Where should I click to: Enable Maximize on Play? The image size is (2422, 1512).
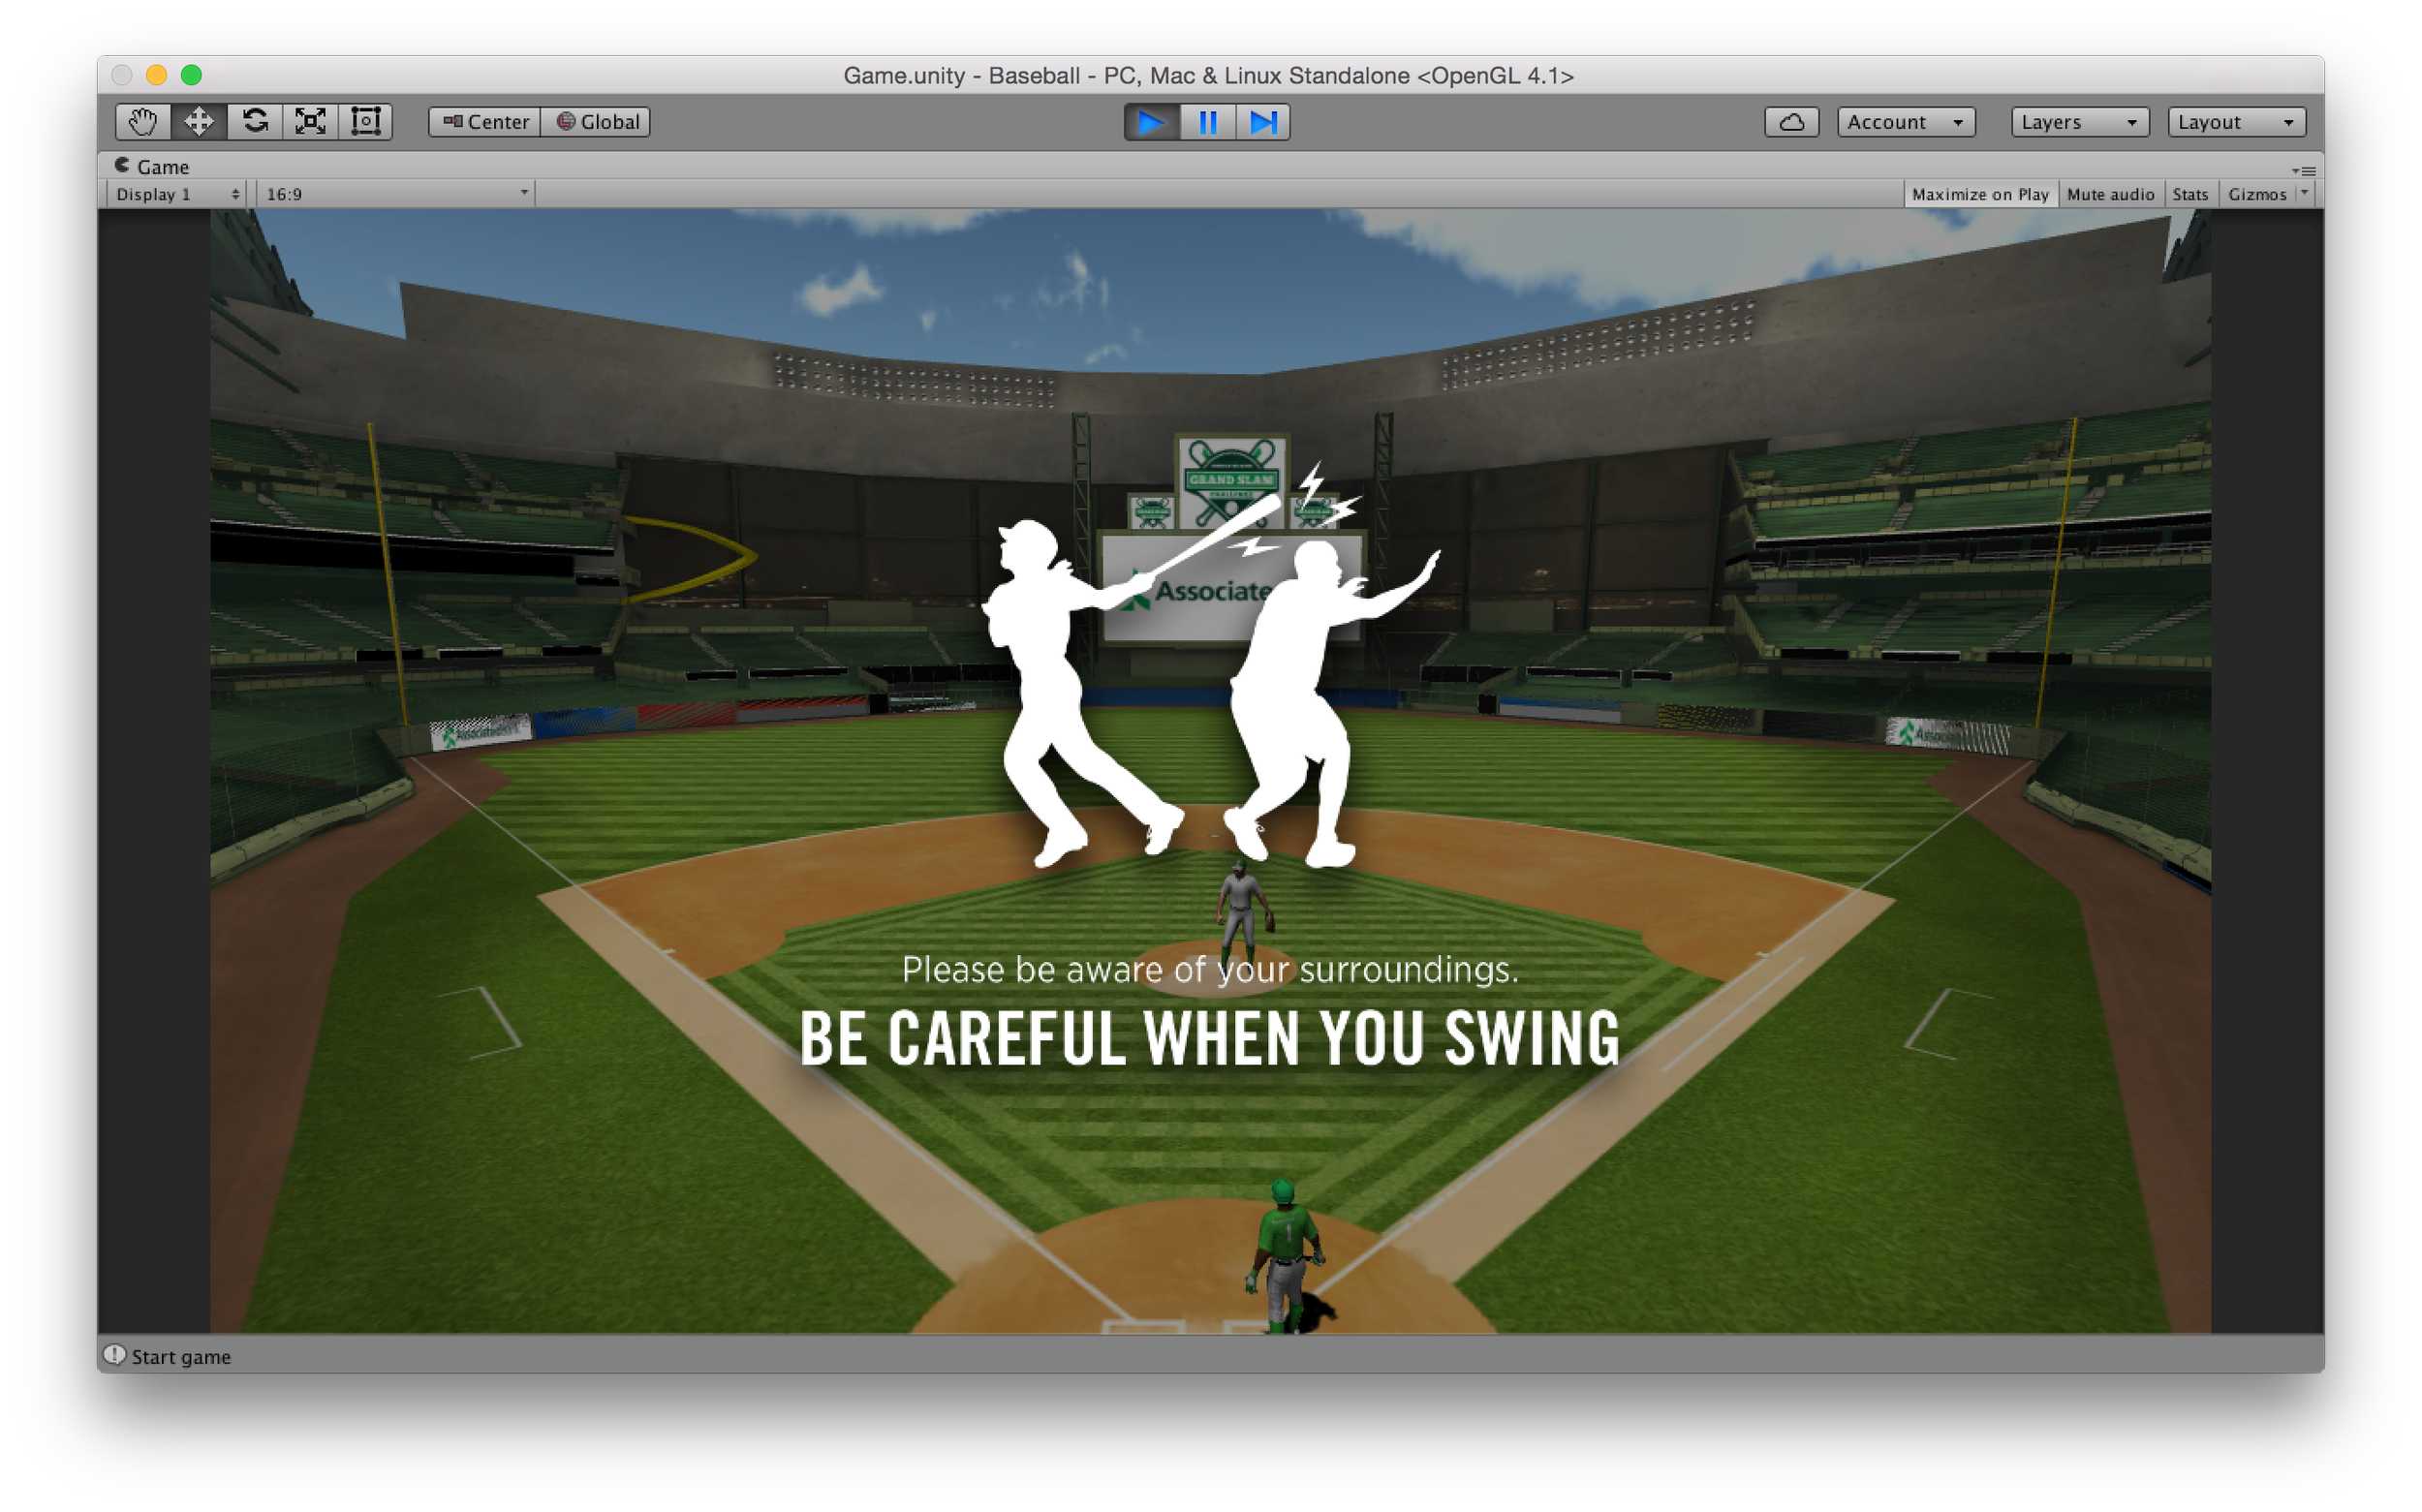(x=1979, y=194)
